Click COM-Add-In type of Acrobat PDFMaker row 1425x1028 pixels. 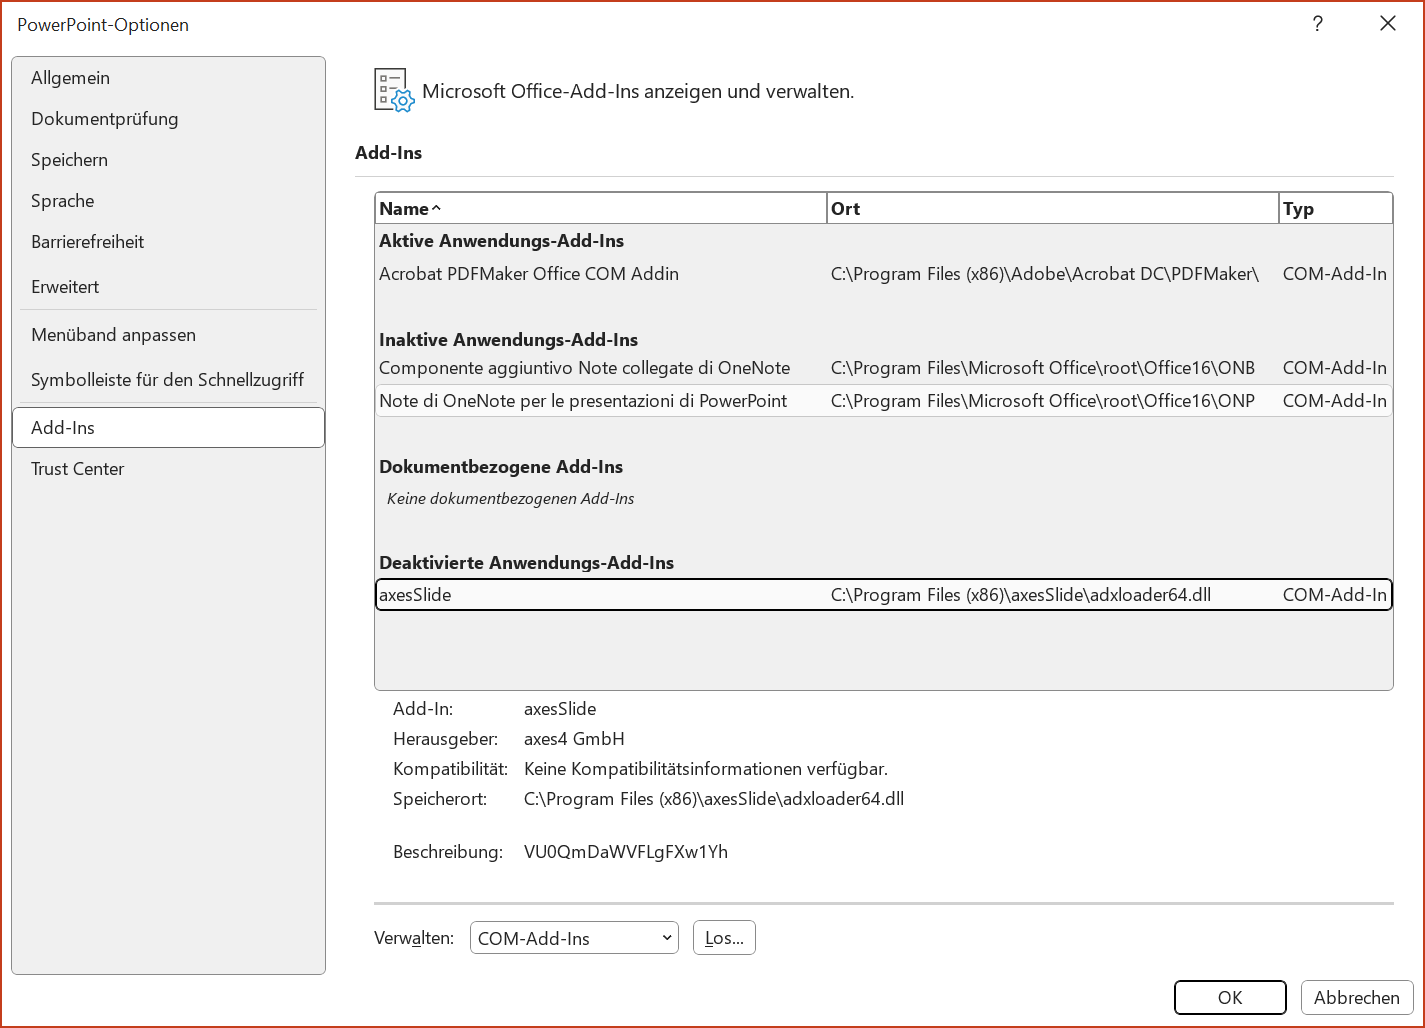pos(1335,274)
